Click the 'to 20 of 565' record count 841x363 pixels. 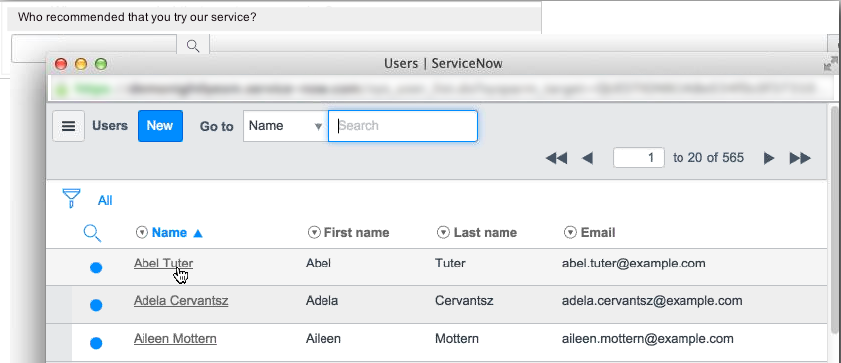click(x=709, y=158)
